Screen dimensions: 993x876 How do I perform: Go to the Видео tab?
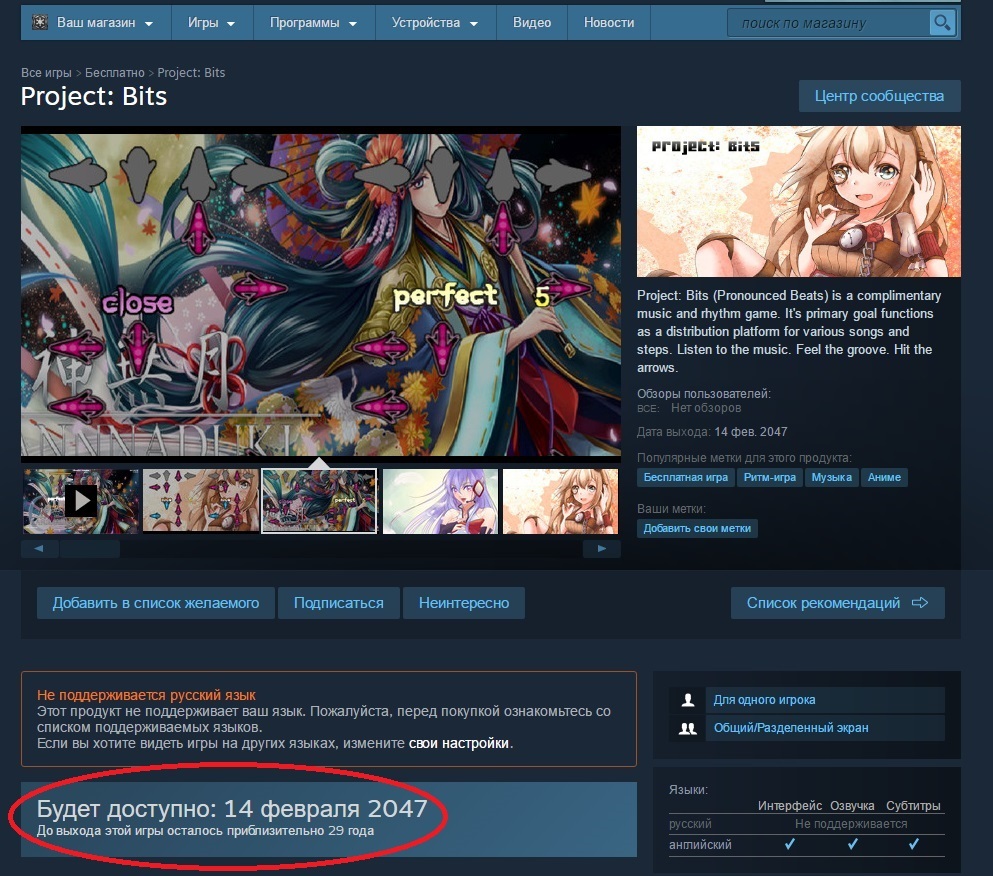click(x=531, y=23)
